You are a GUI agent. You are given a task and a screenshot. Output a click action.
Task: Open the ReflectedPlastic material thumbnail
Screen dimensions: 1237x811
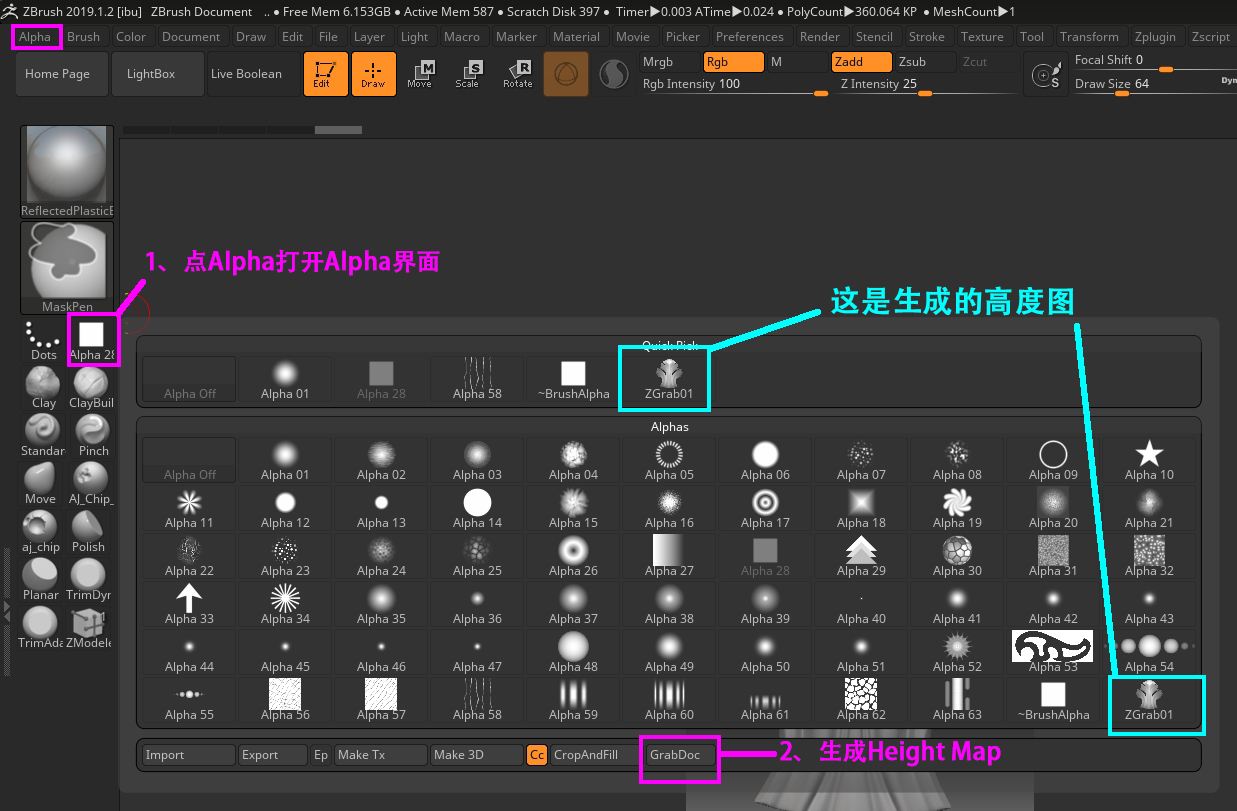click(67, 172)
